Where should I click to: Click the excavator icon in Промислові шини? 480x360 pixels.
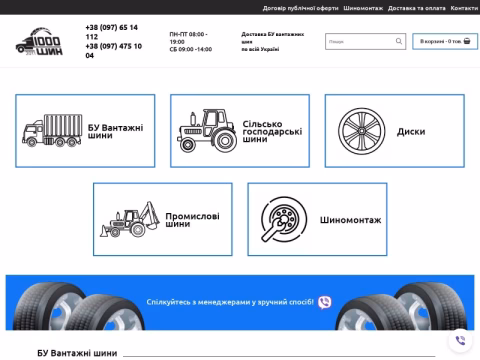click(130, 219)
